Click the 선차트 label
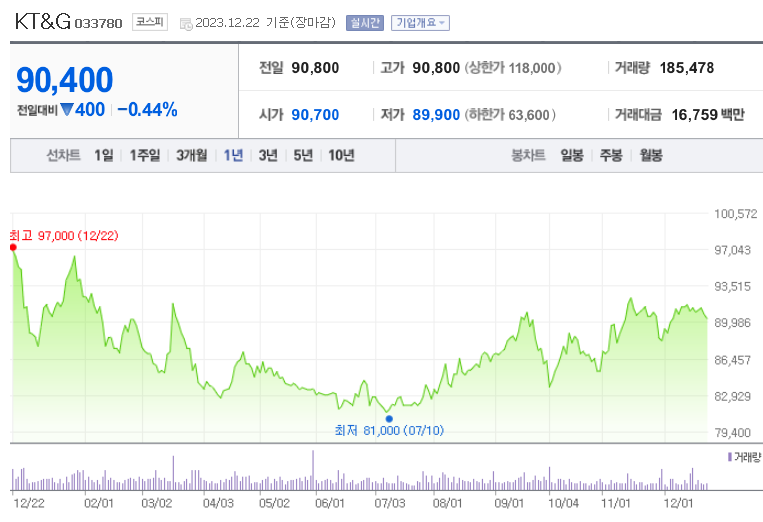 click(x=63, y=155)
